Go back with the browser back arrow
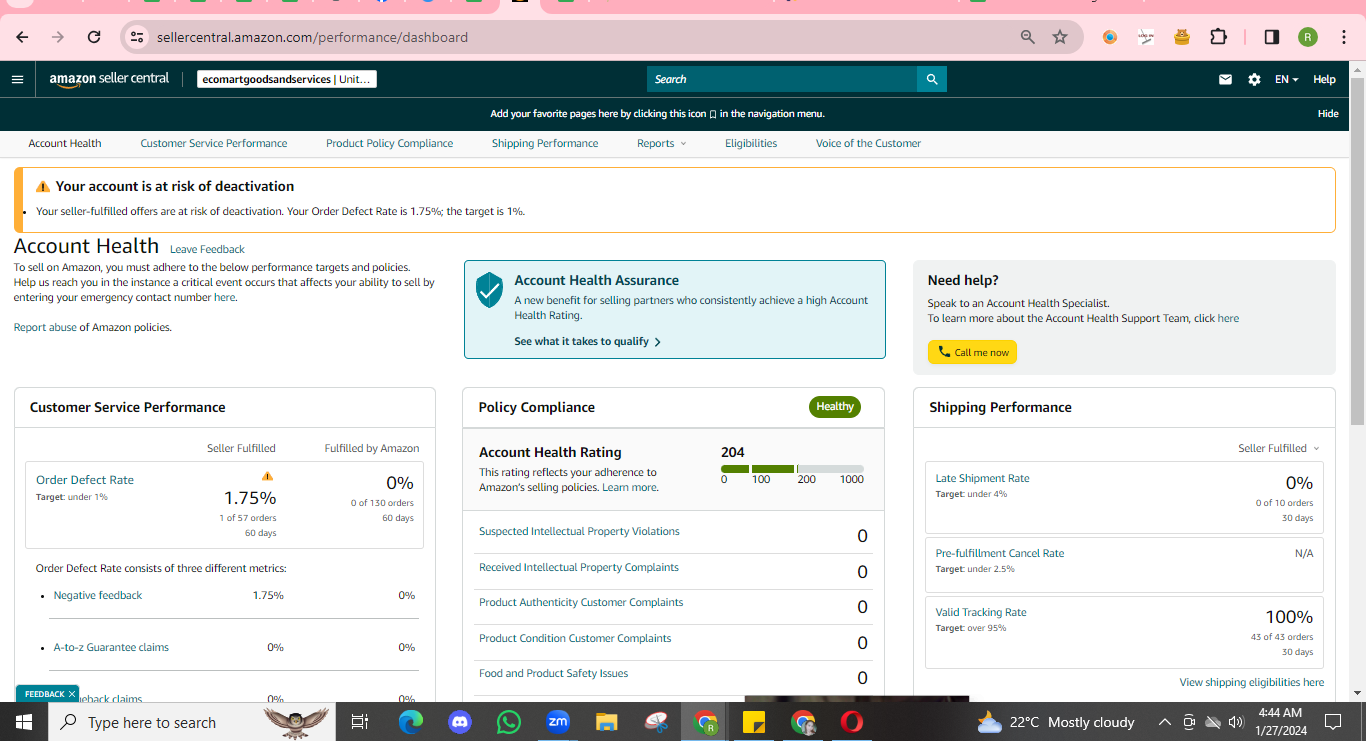Screen dimensions: 1366x741 coord(22,37)
